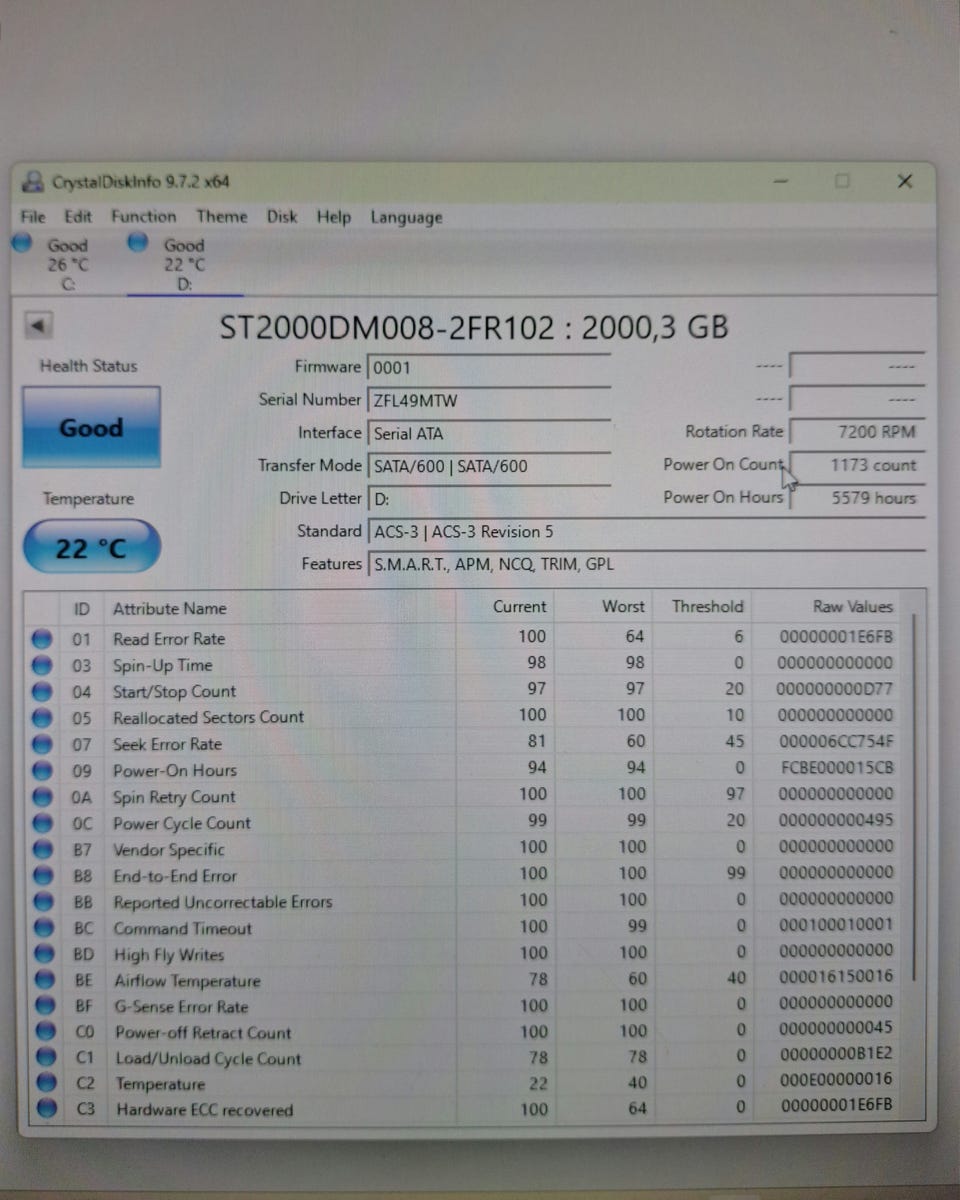Click the Rotation Rate 7200 RPM field
The image size is (960, 1200).
coord(857,432)
